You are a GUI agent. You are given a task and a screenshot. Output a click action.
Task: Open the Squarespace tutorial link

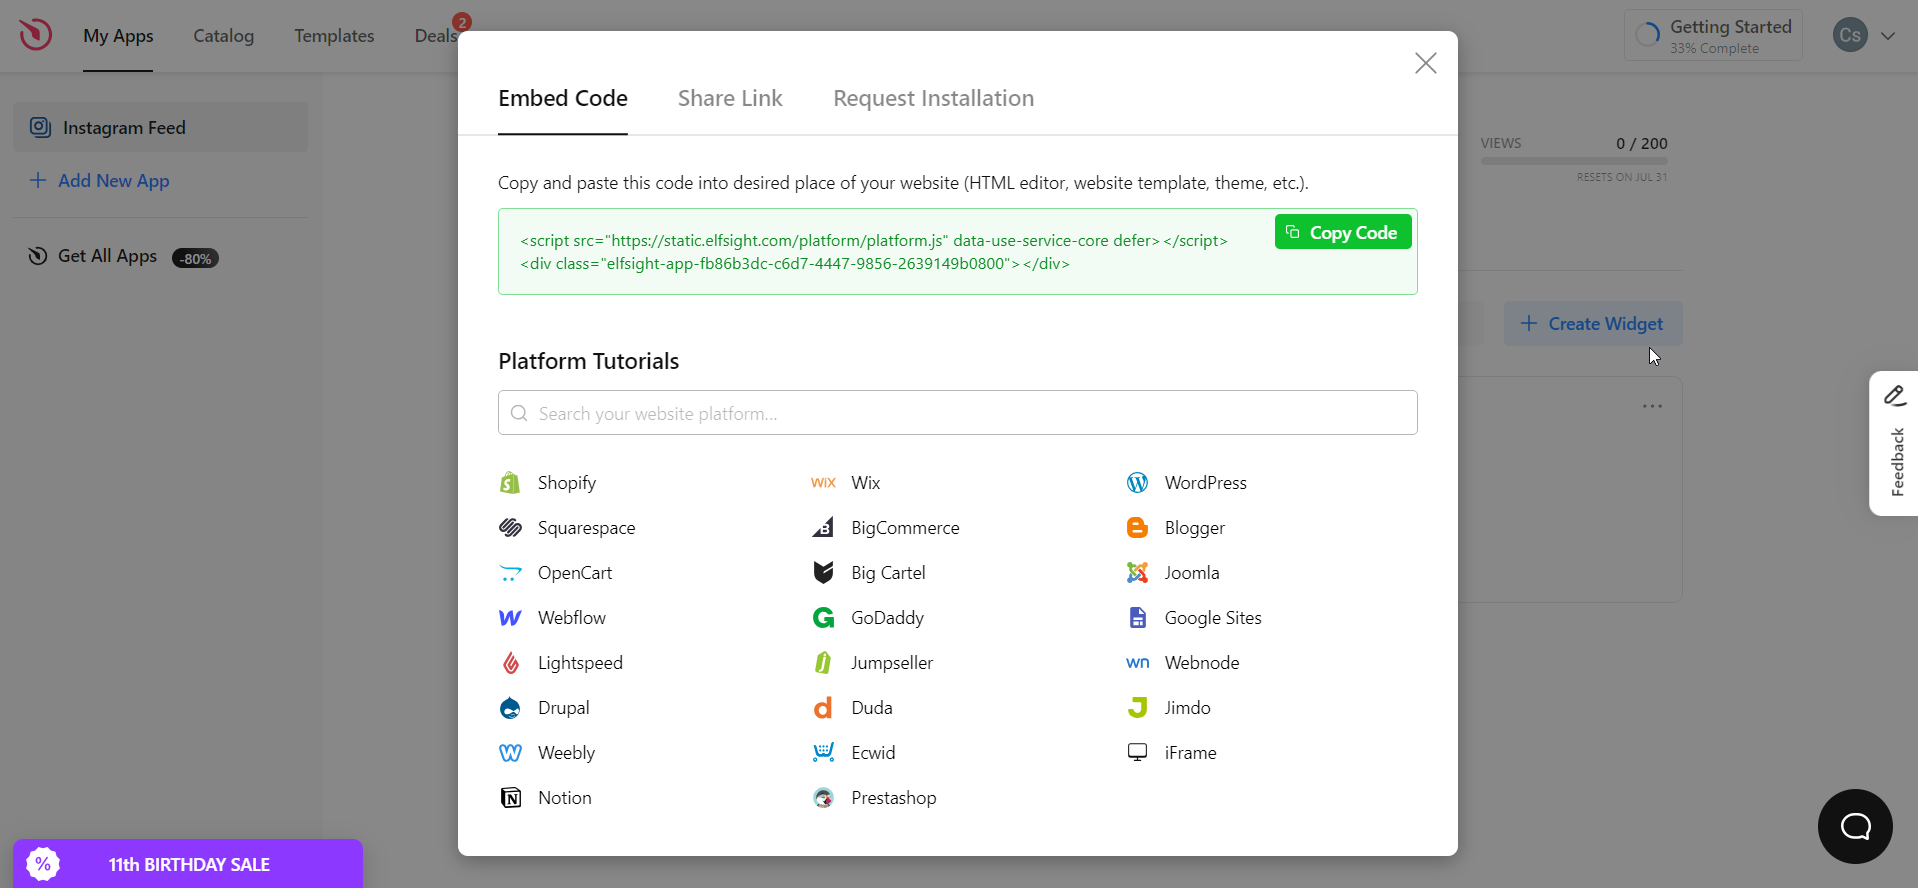[x=586, y=528]
